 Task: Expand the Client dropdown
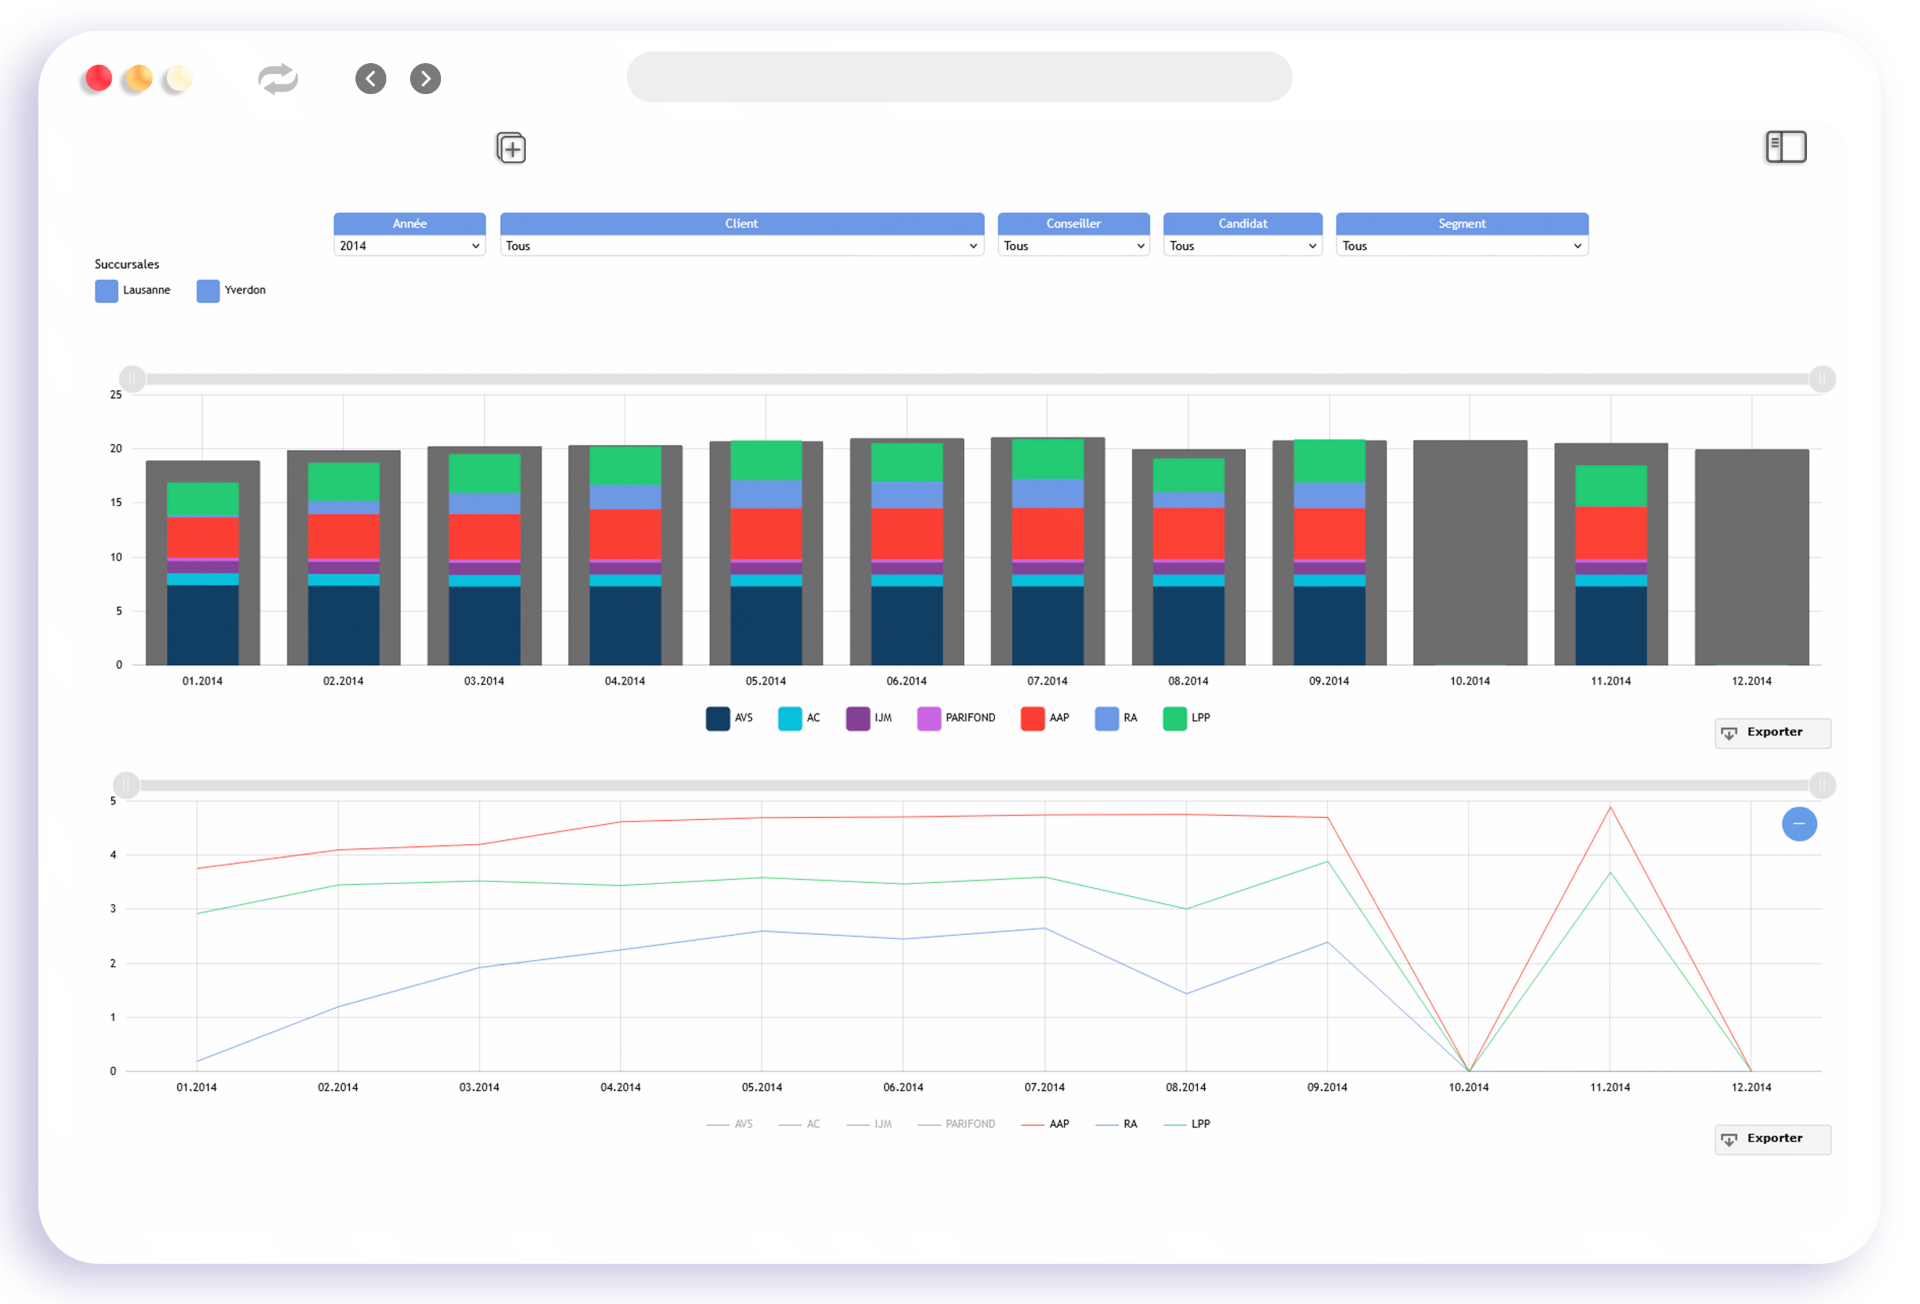[x=741, y=246]
